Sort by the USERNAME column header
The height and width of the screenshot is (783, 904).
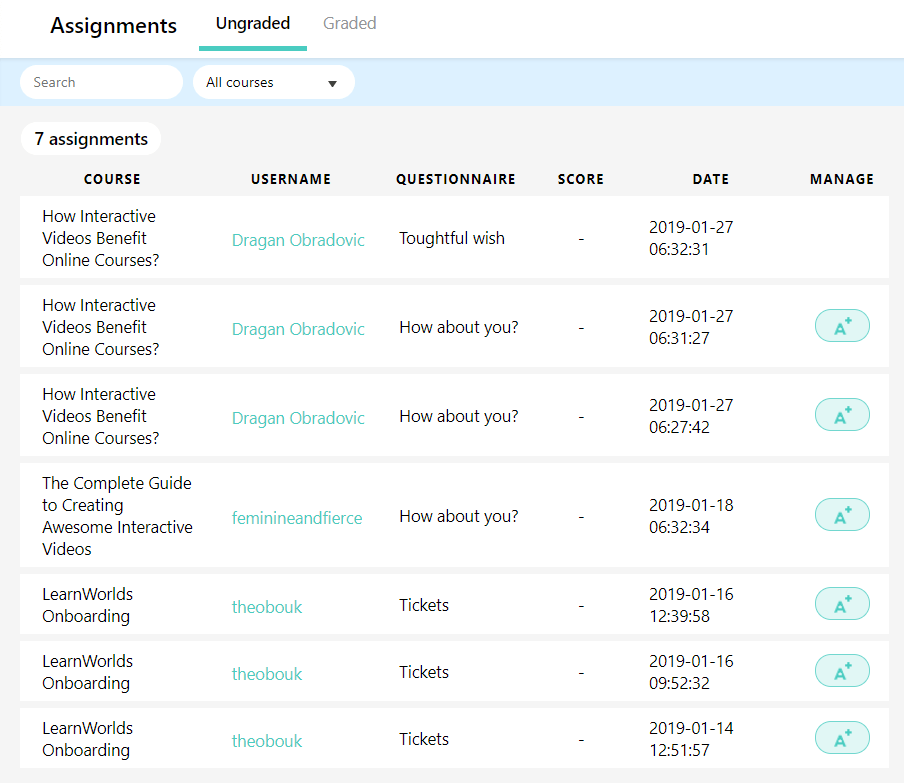[291, 179]
